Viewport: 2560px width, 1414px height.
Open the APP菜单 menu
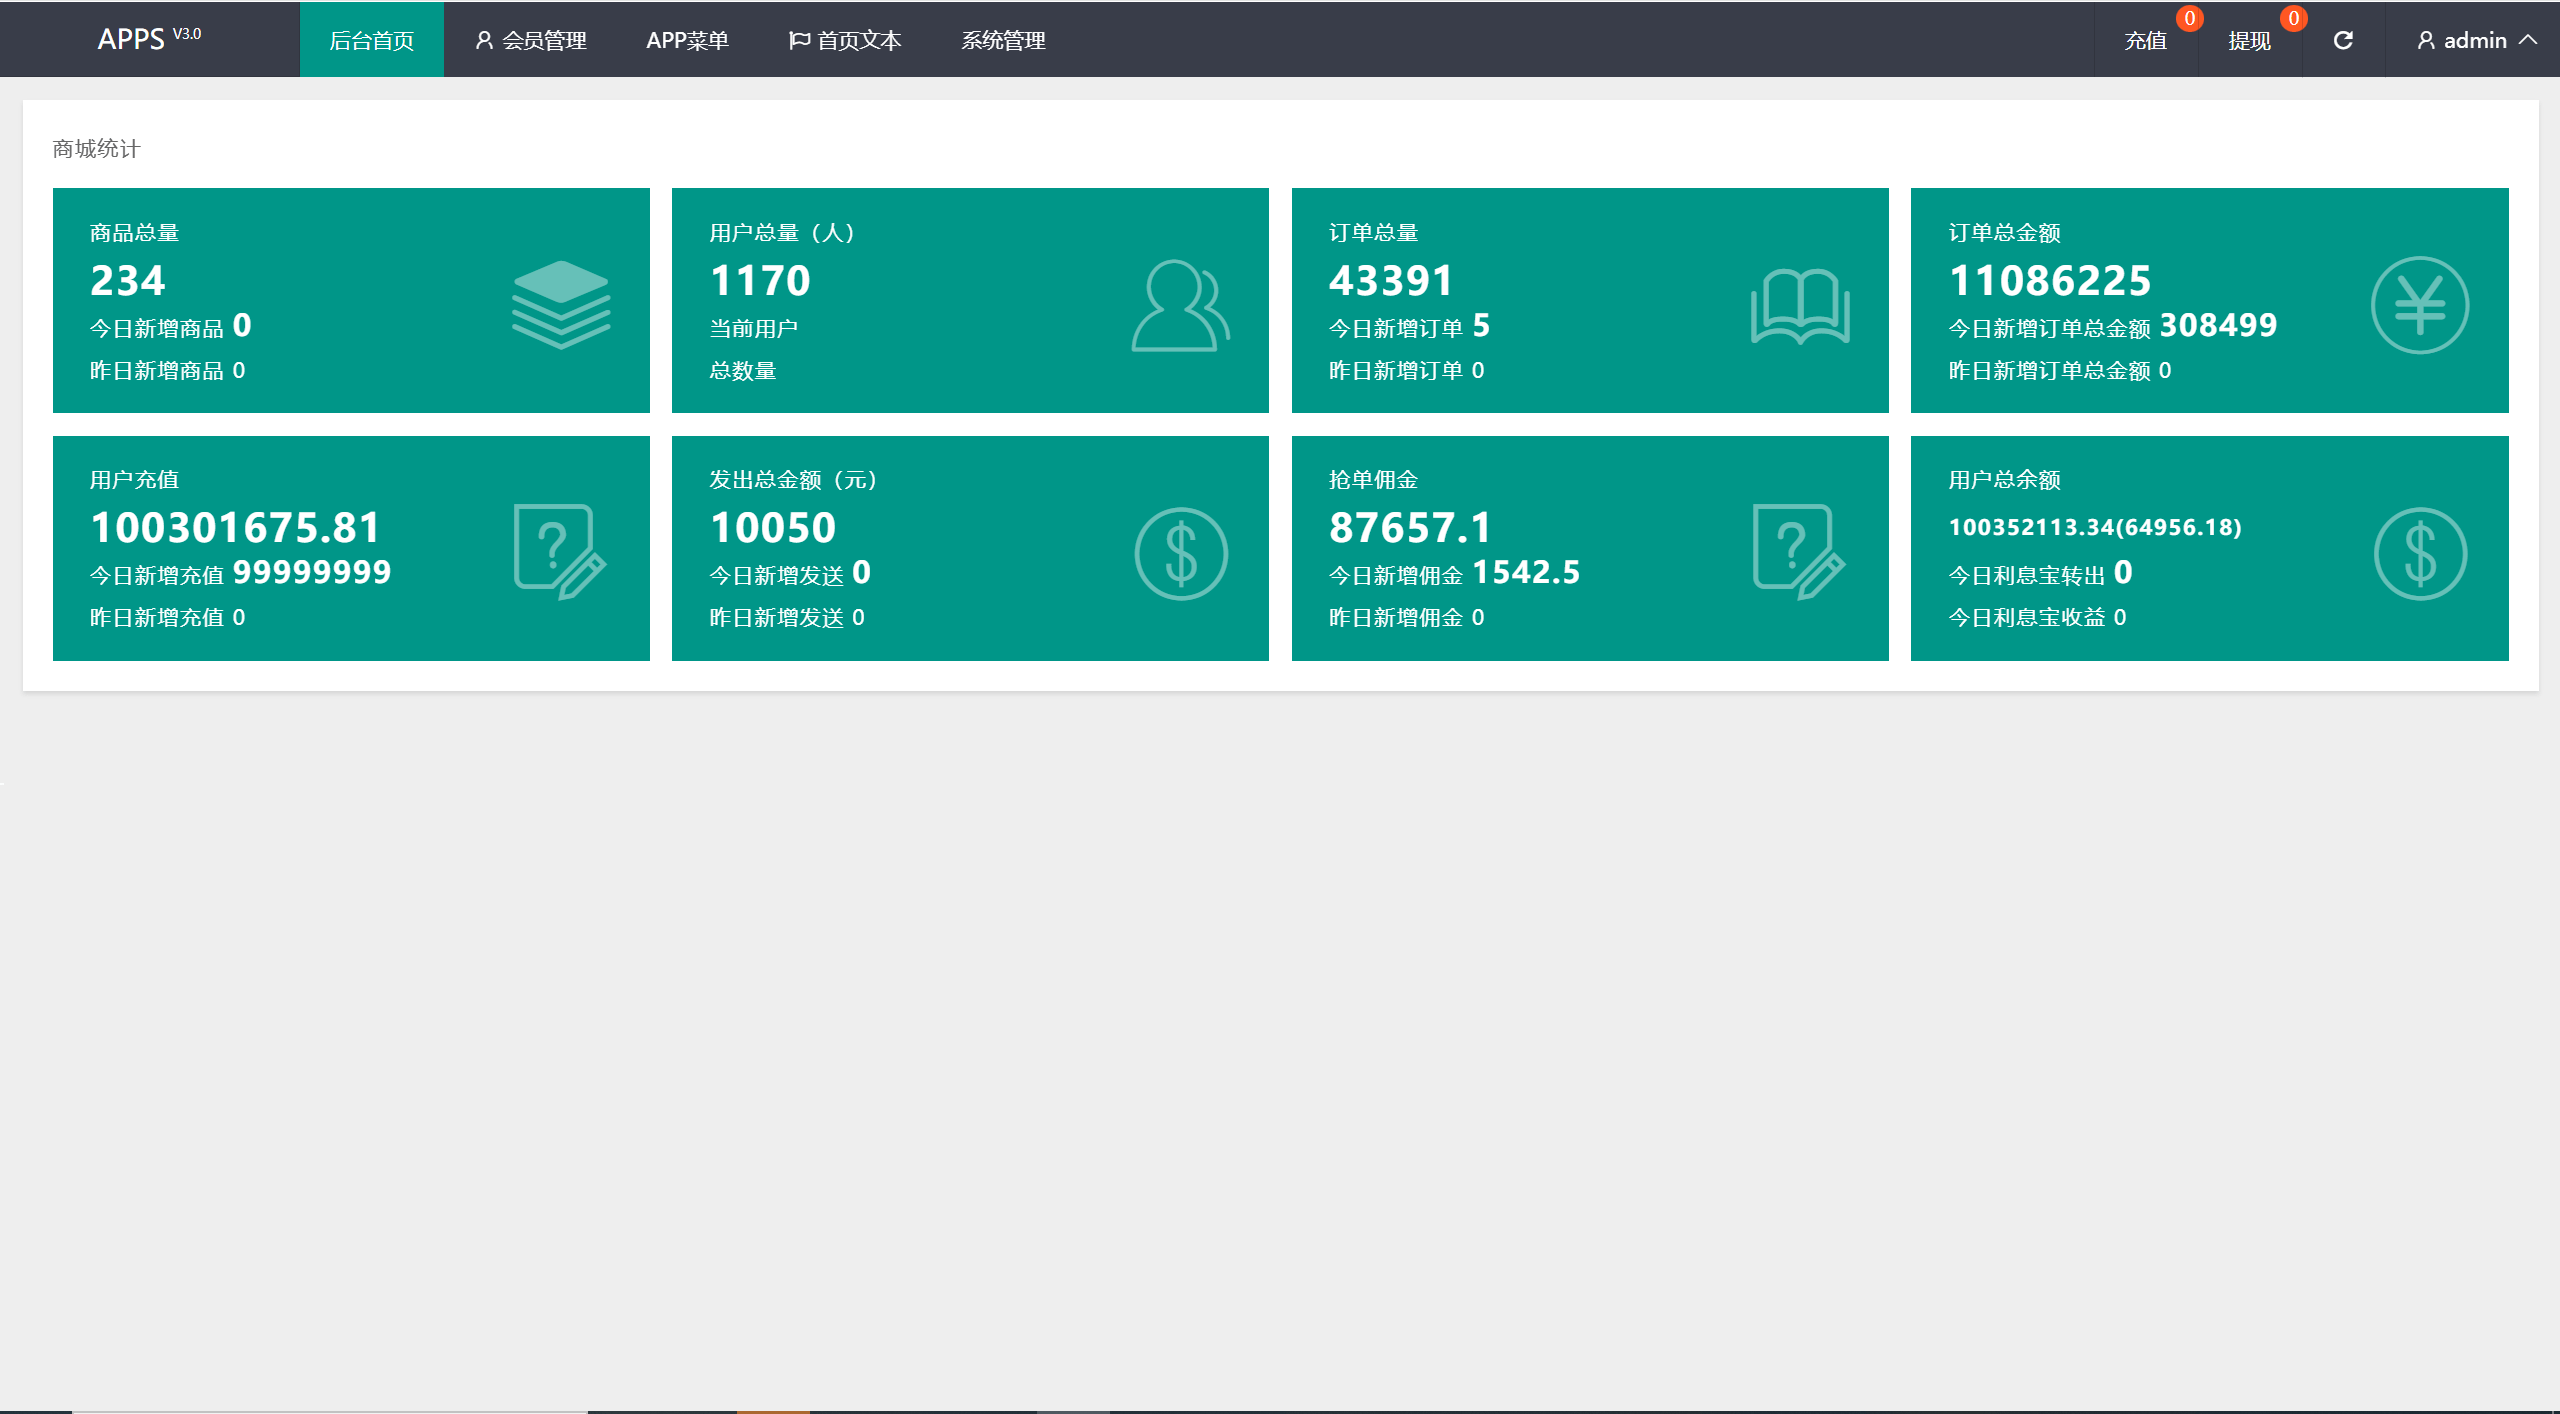tap(687, 40)
